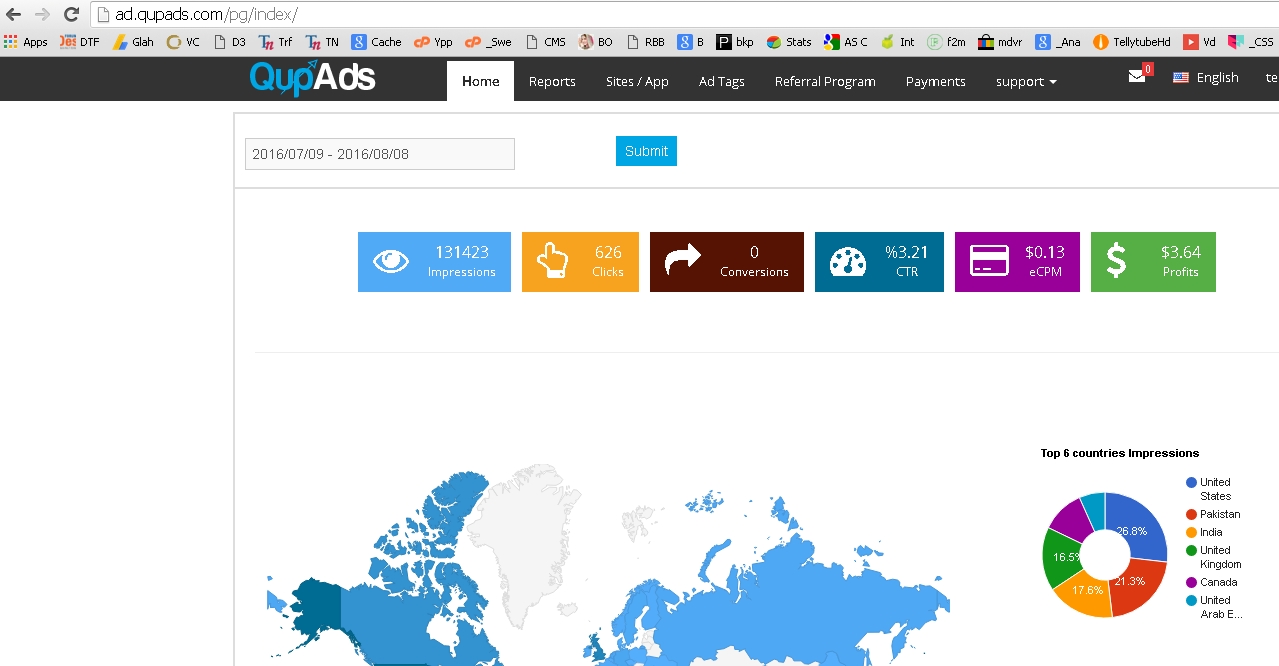Open the TellytubeHd bookmark
Viewport: 1279px width, 666px height.
coord(1132,42)
